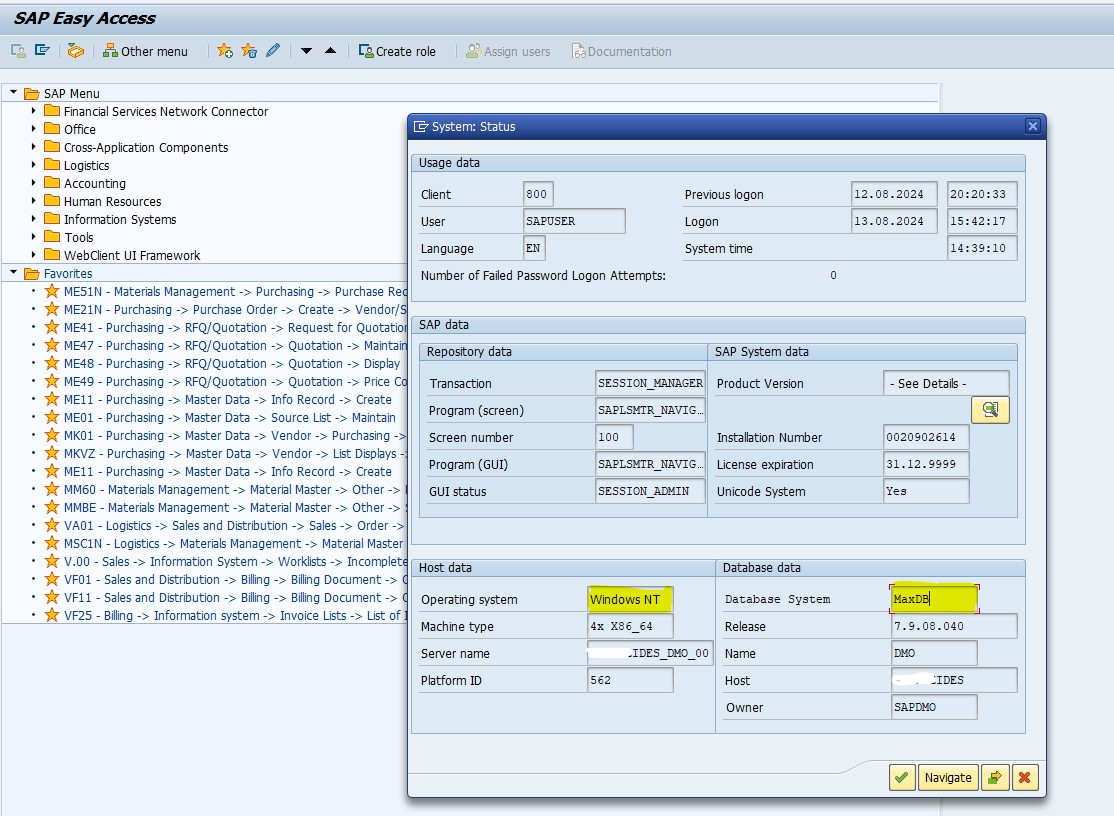Image resolution: width=1114 pixels, height=816 pixels.
Task: Click the yellow arrow button beside Navigate
Action: click(x=995, y=777)
